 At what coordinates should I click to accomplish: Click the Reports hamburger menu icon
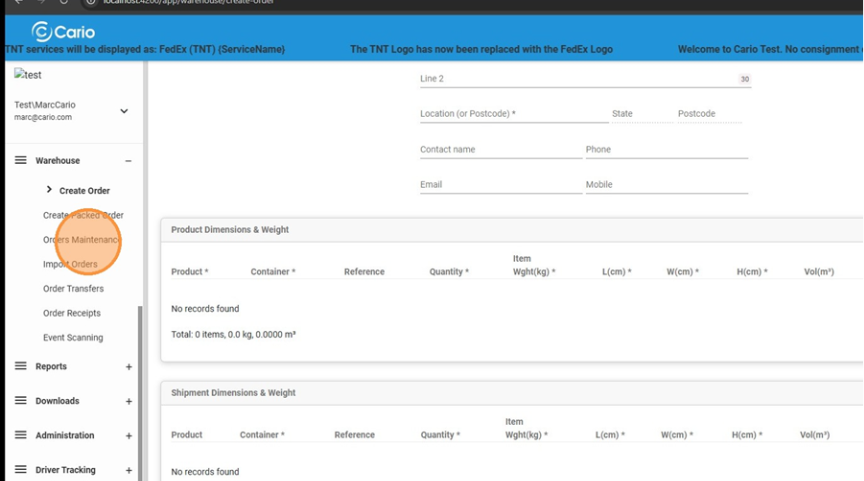click(x=20, y=366)
